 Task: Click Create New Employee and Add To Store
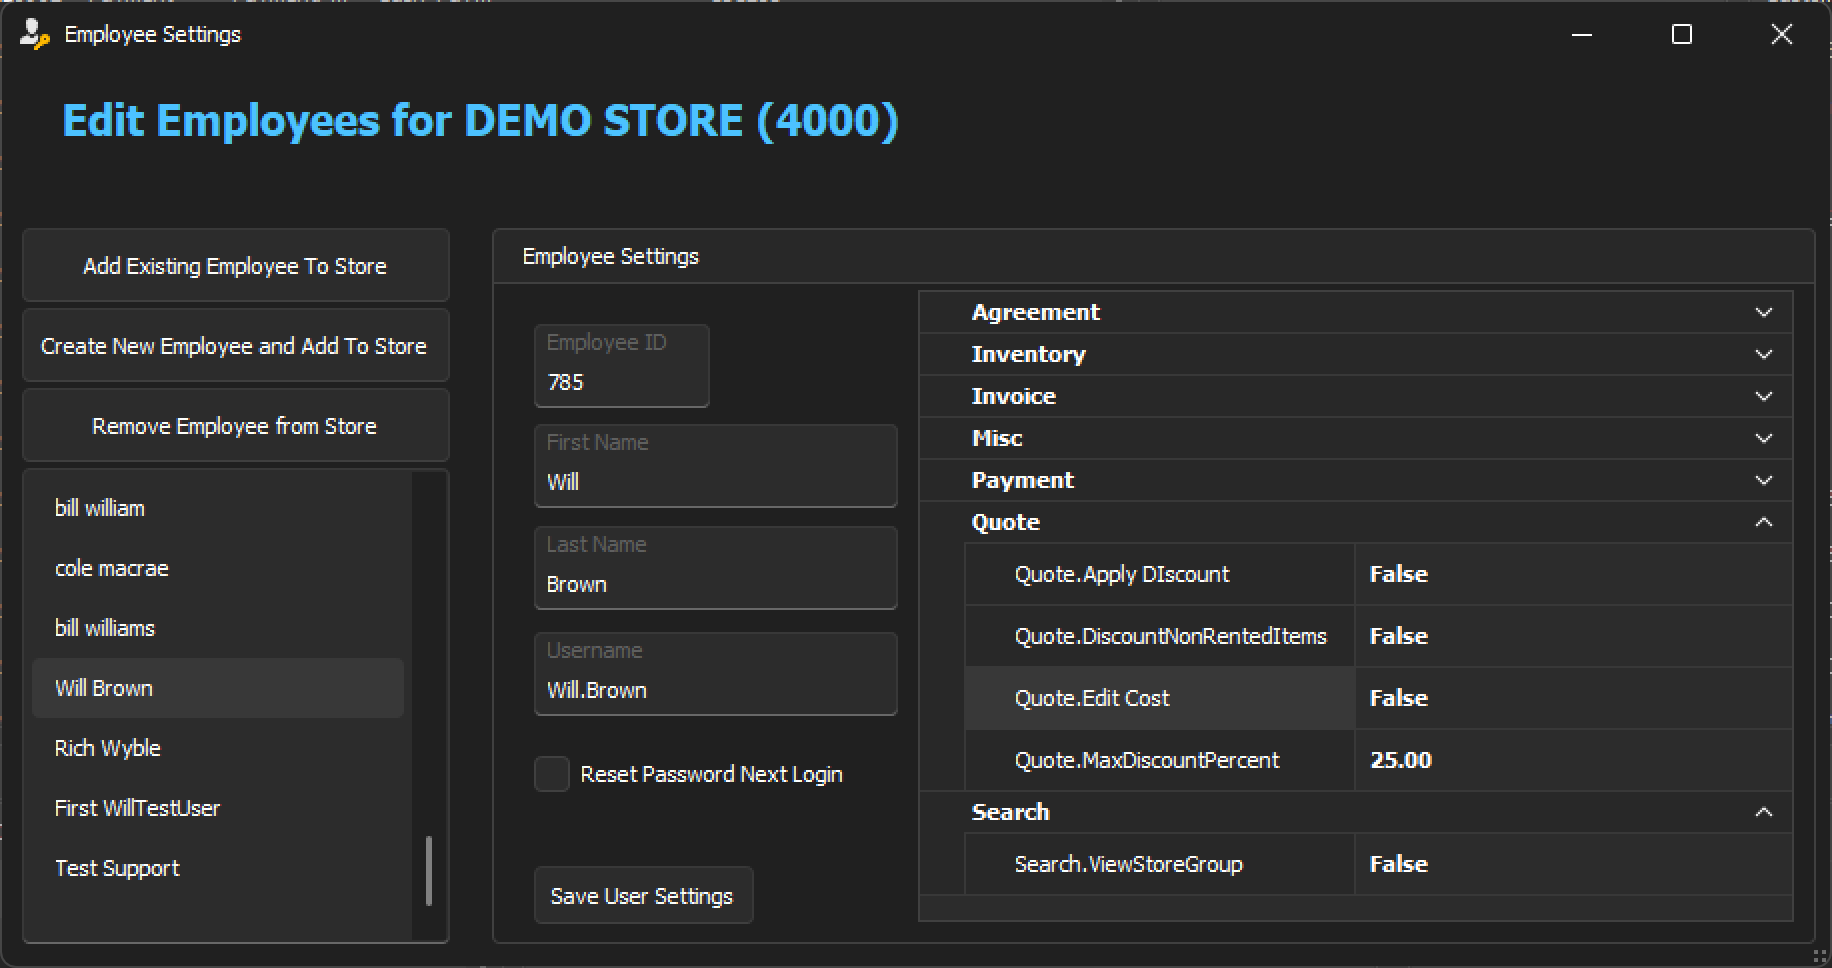point(235,346)
